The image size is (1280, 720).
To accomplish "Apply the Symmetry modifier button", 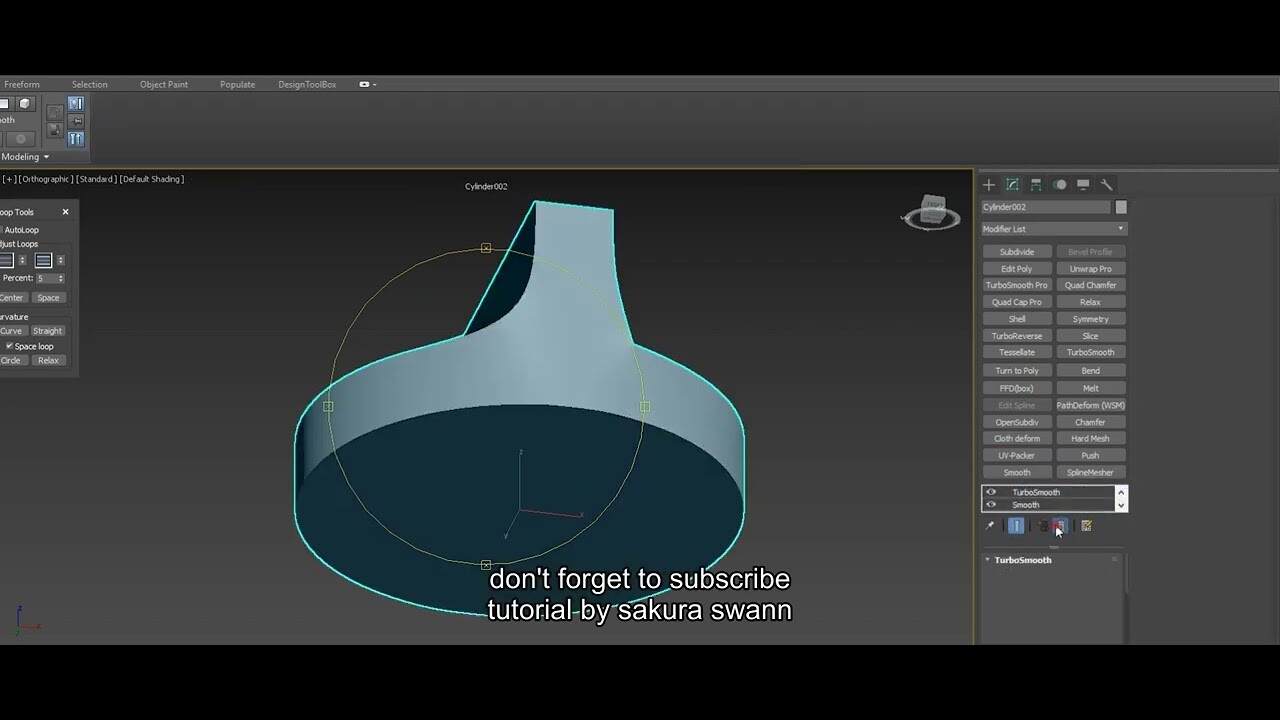I will click(x=1091, y=318).
